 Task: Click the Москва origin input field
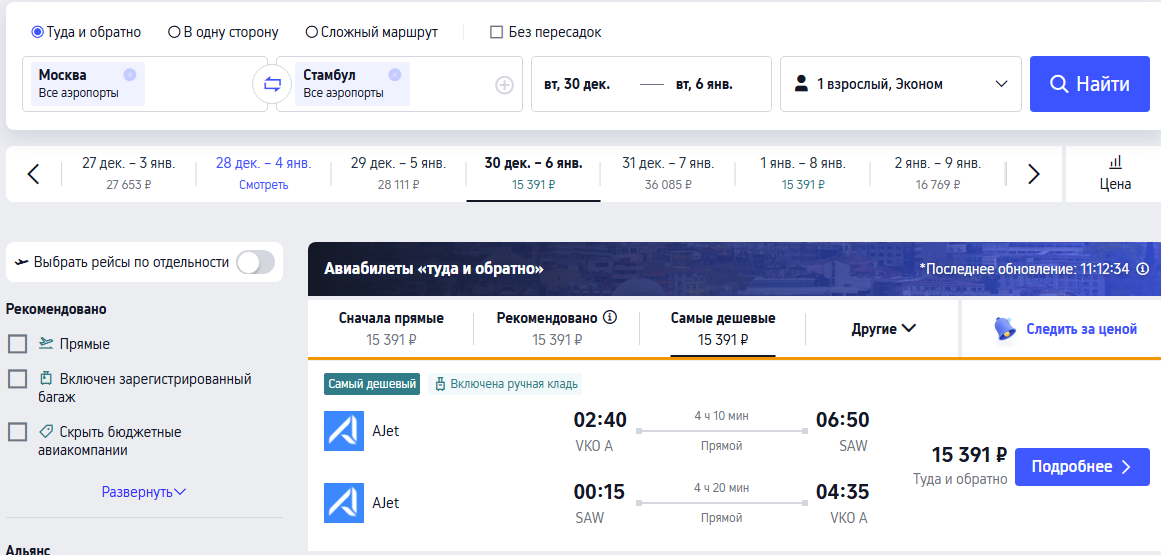(144, 84)
